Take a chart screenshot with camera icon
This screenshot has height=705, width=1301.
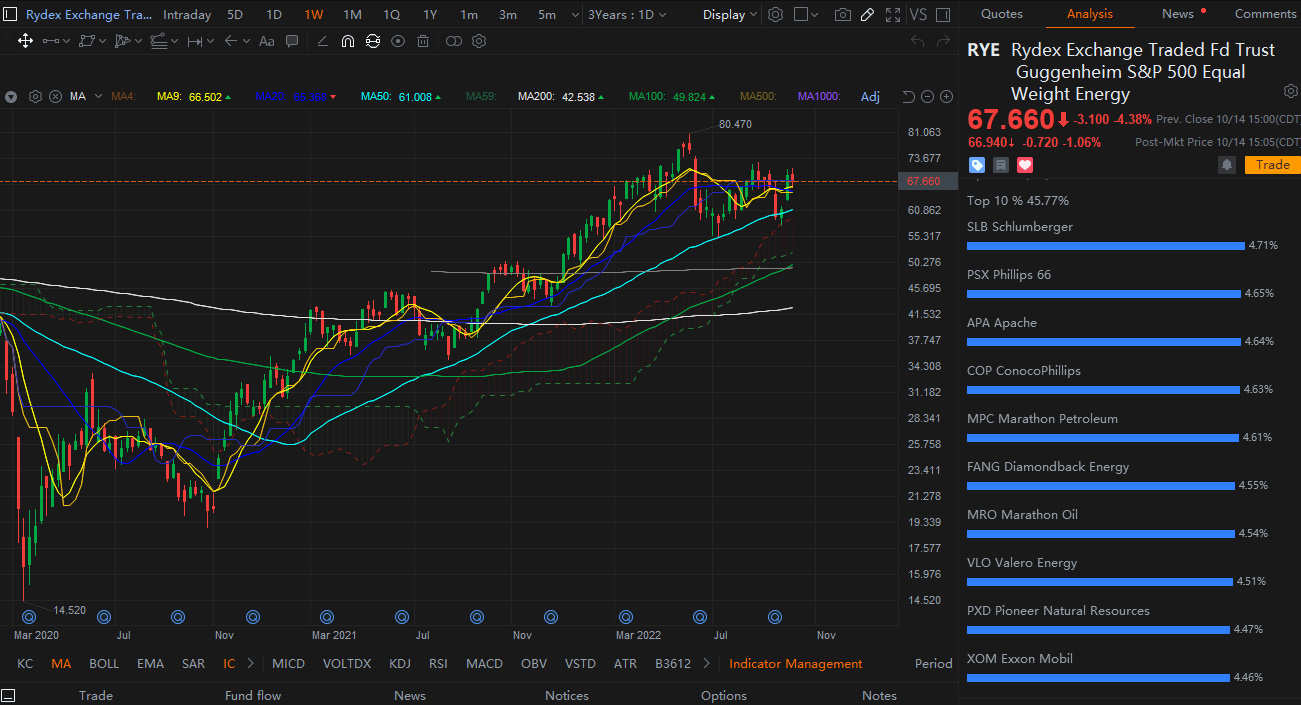click(843, 15)
